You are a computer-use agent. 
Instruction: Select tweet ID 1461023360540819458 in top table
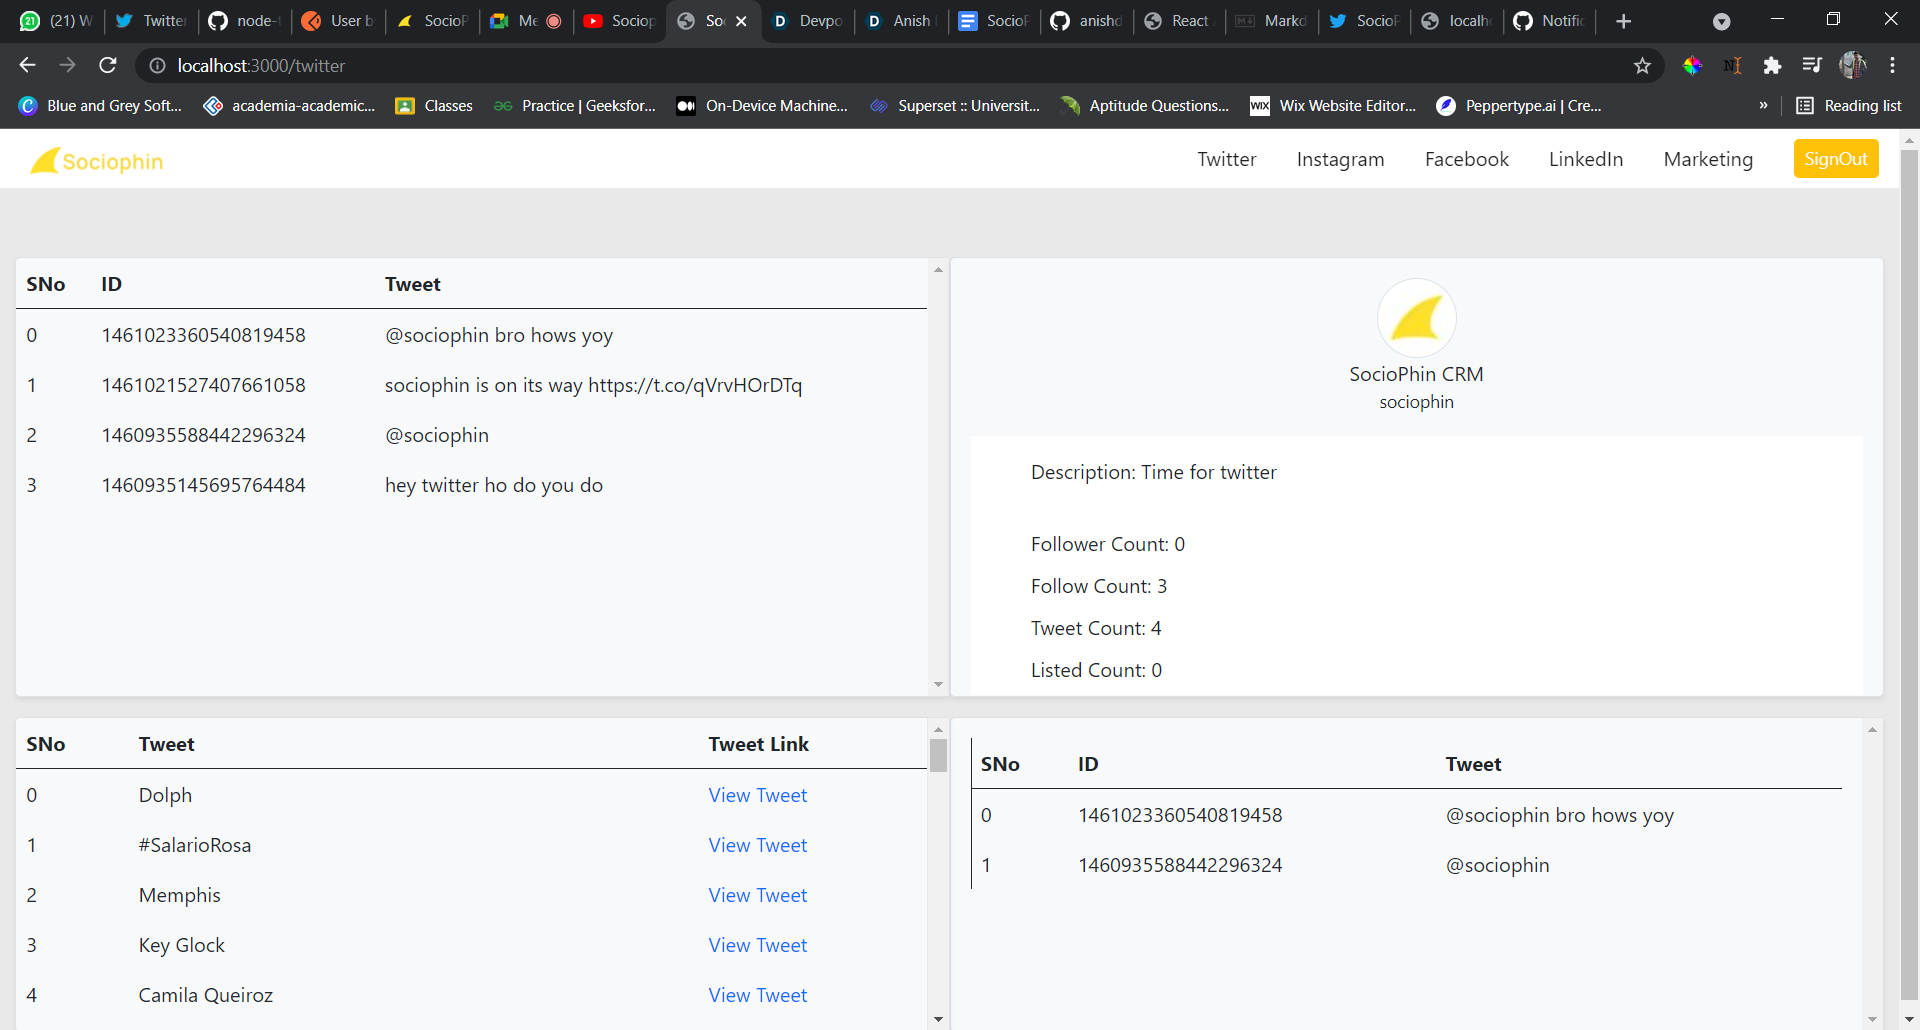203,335
